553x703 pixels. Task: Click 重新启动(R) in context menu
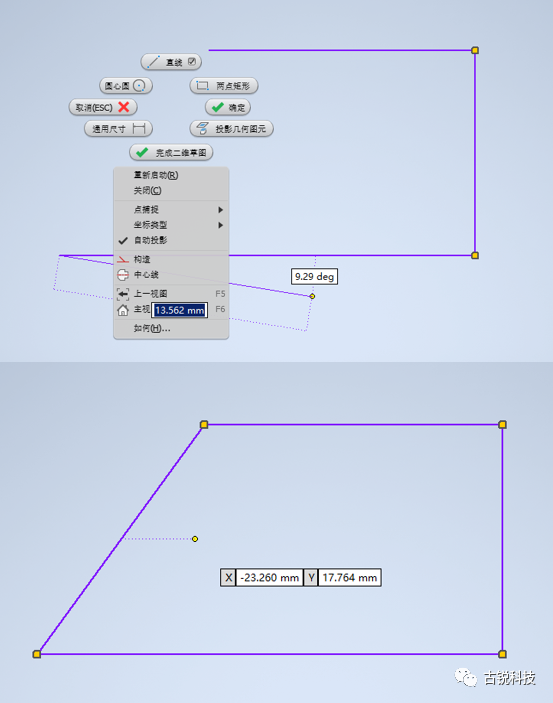coord(171,175)
